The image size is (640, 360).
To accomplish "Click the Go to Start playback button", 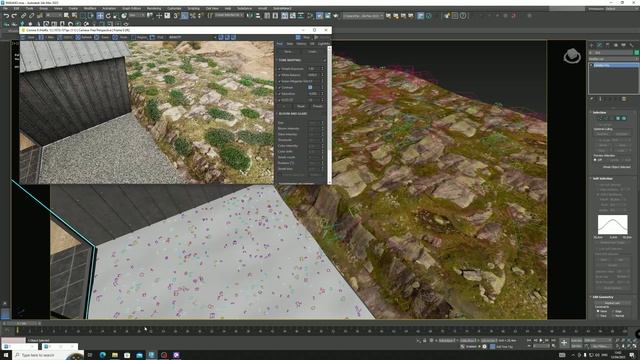I will 529,340.
